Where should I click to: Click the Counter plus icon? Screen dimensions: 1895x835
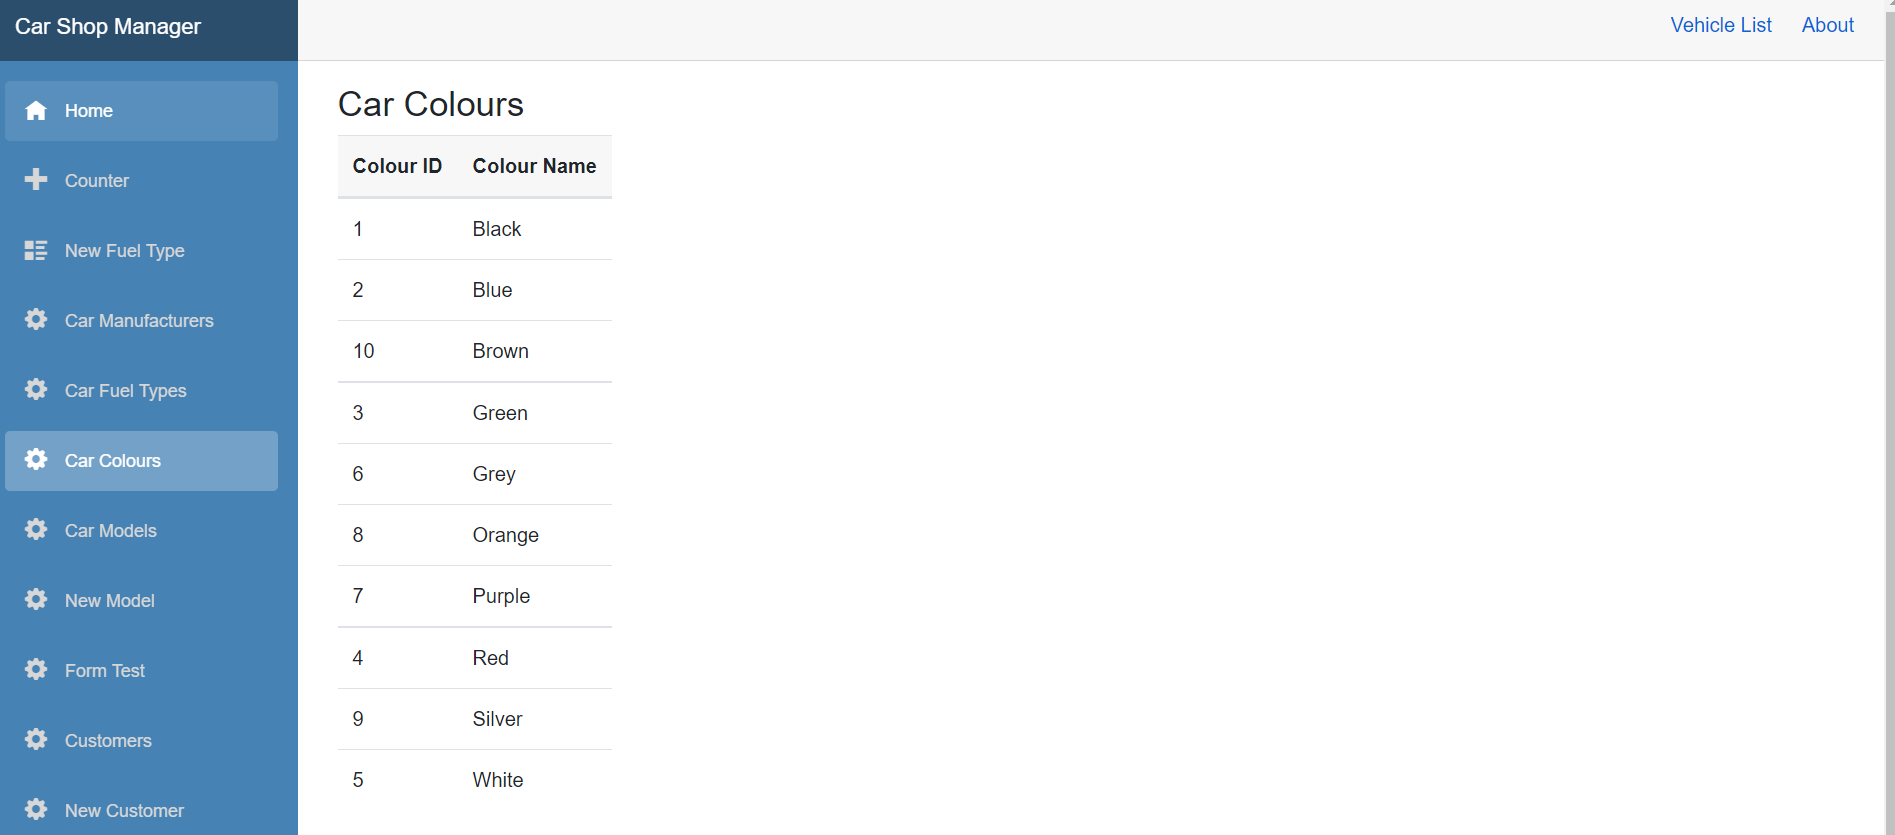(x=36, y=180)
